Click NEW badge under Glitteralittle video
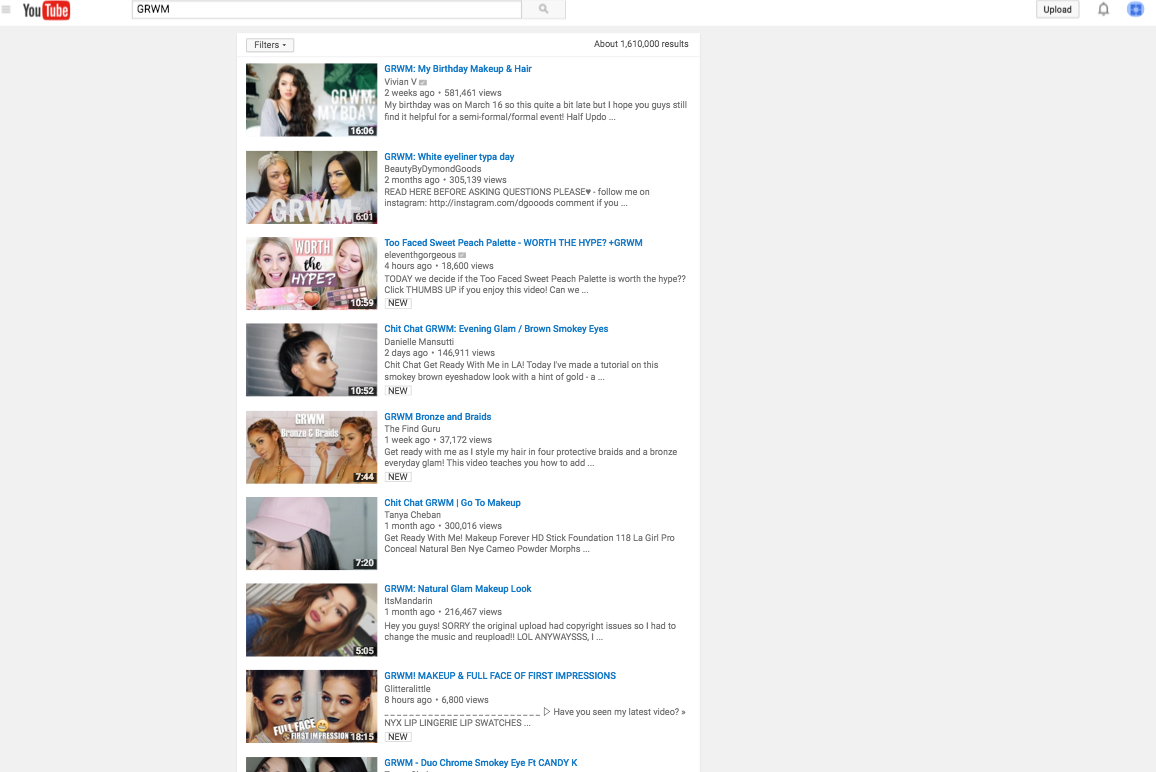 (x=398, y=737)
